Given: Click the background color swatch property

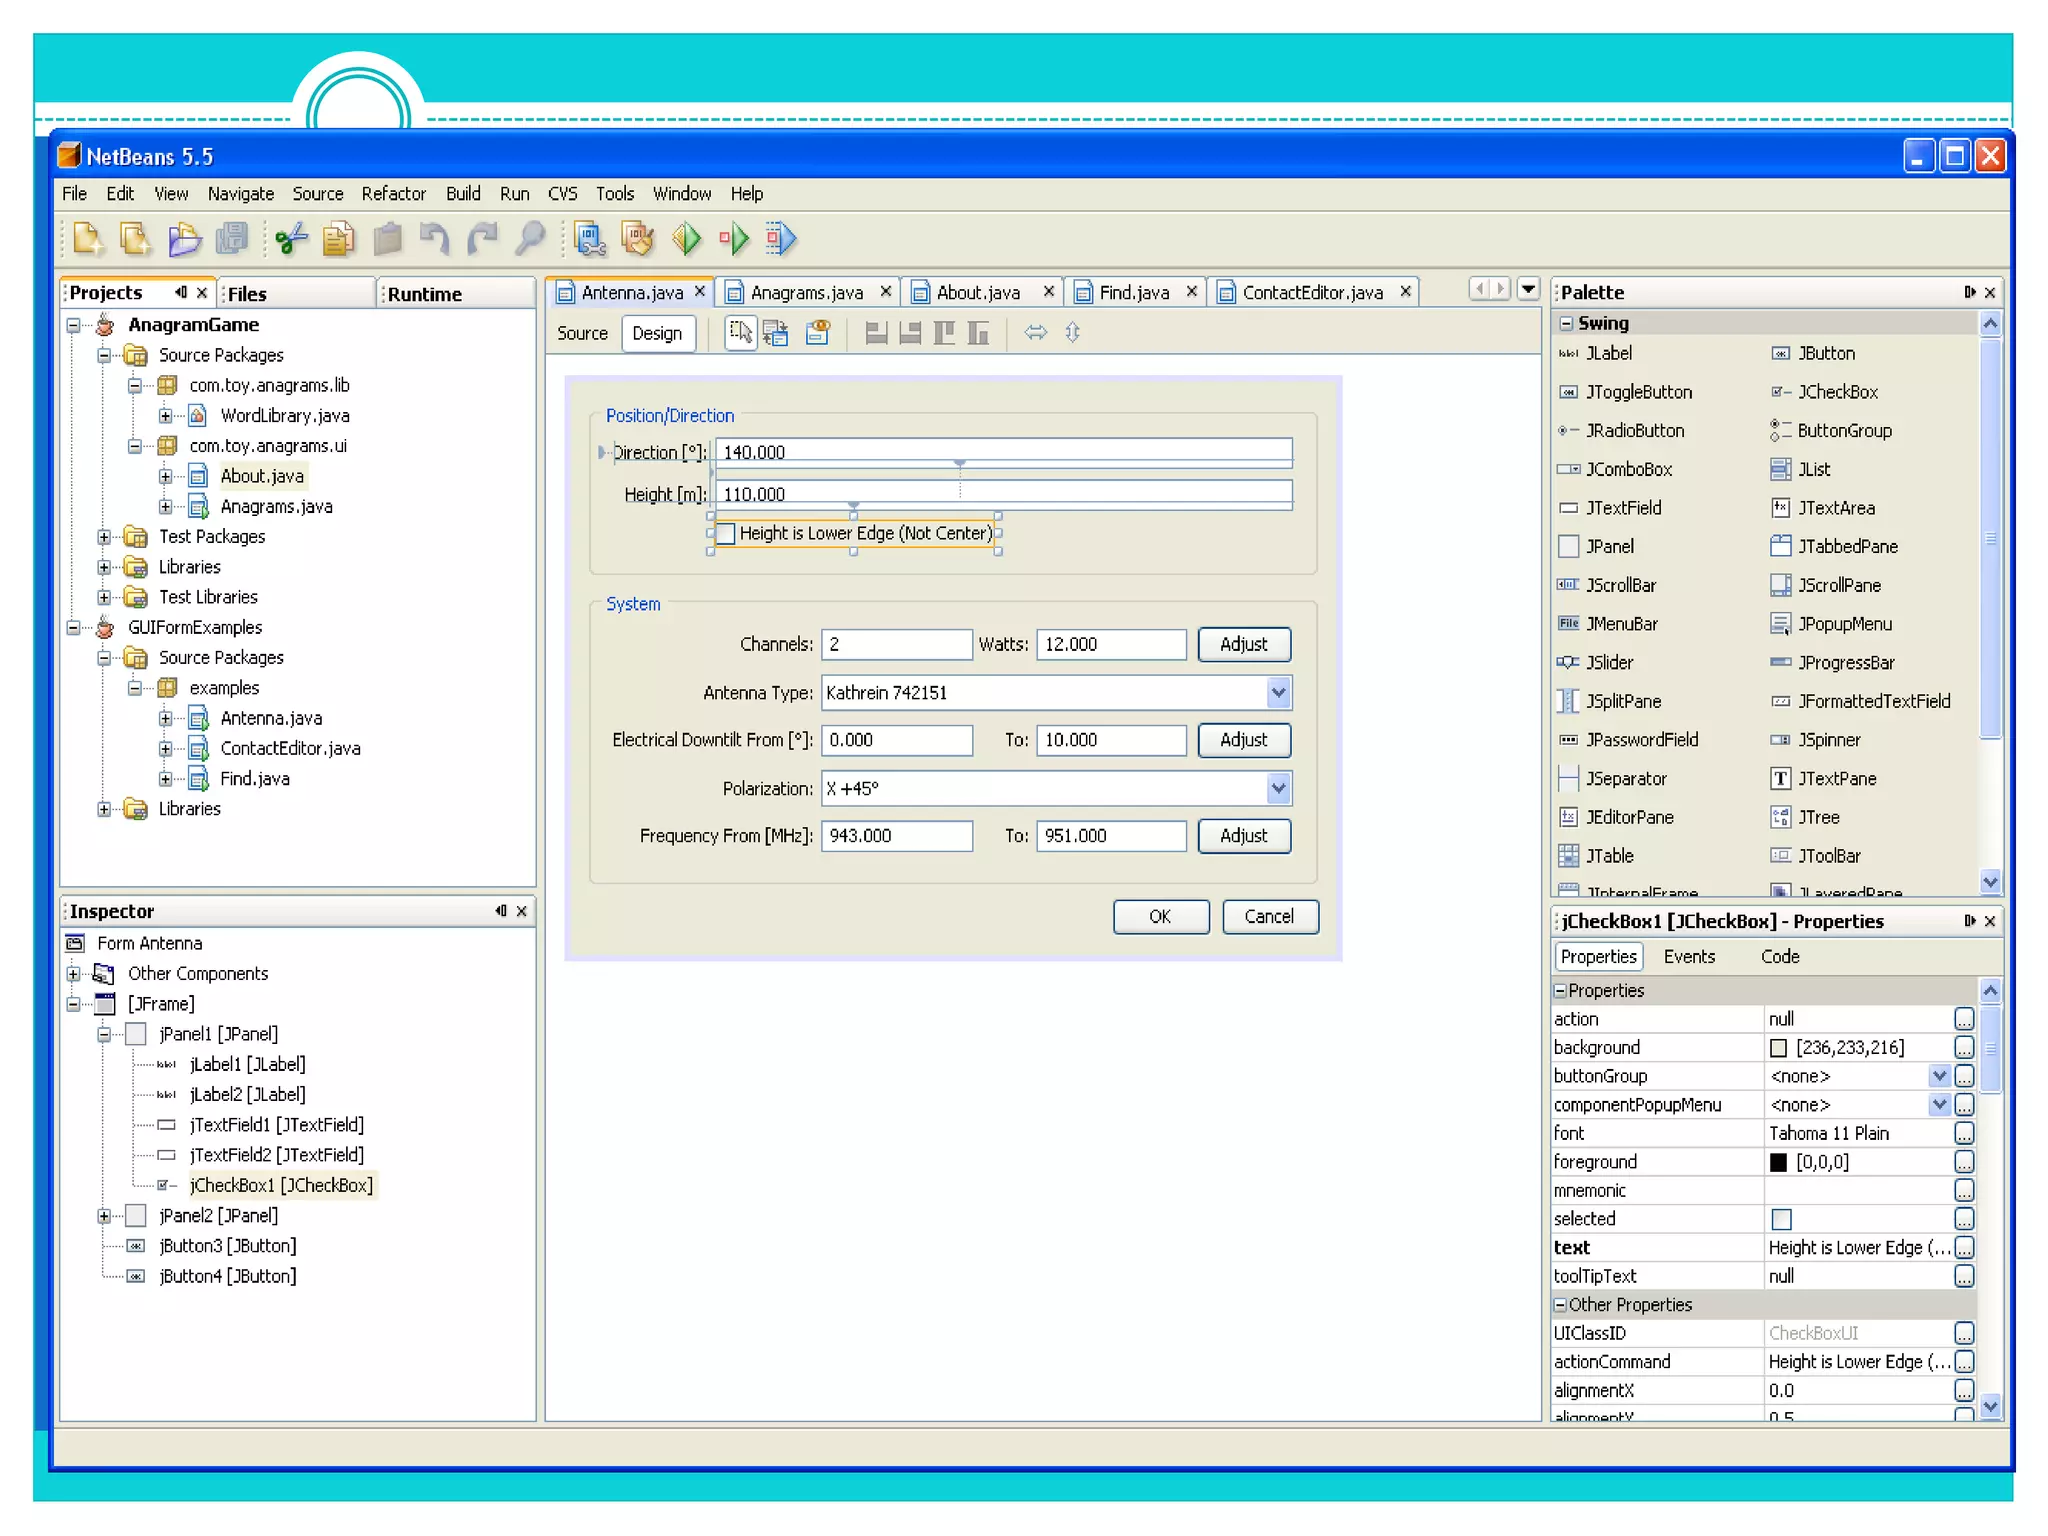Looking at the screenshot, I should click(x=1778, y=1048).
